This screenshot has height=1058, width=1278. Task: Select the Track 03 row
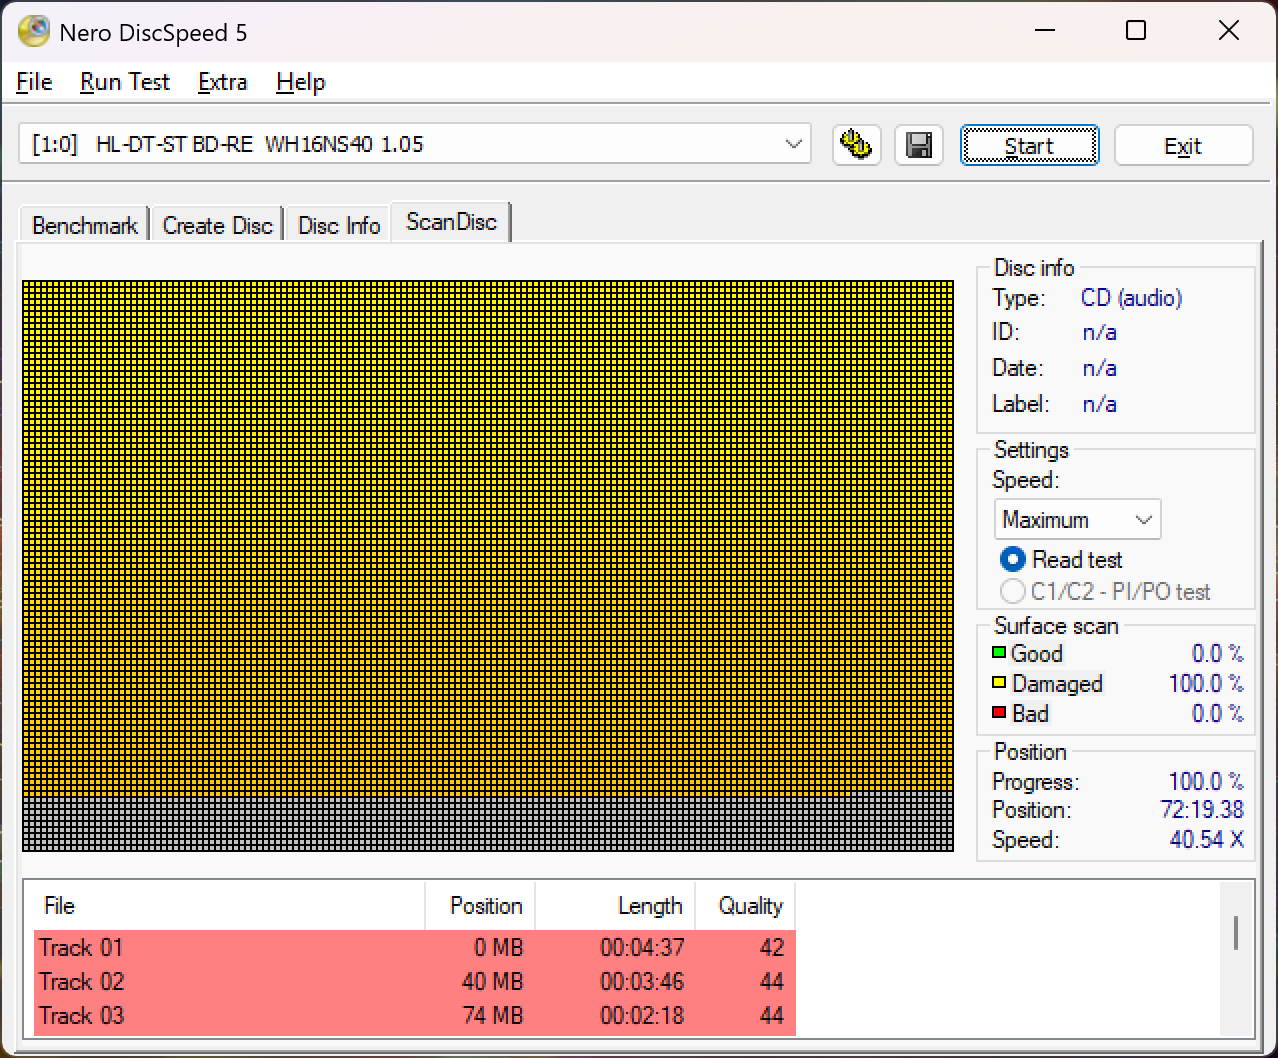point(415,1015)
